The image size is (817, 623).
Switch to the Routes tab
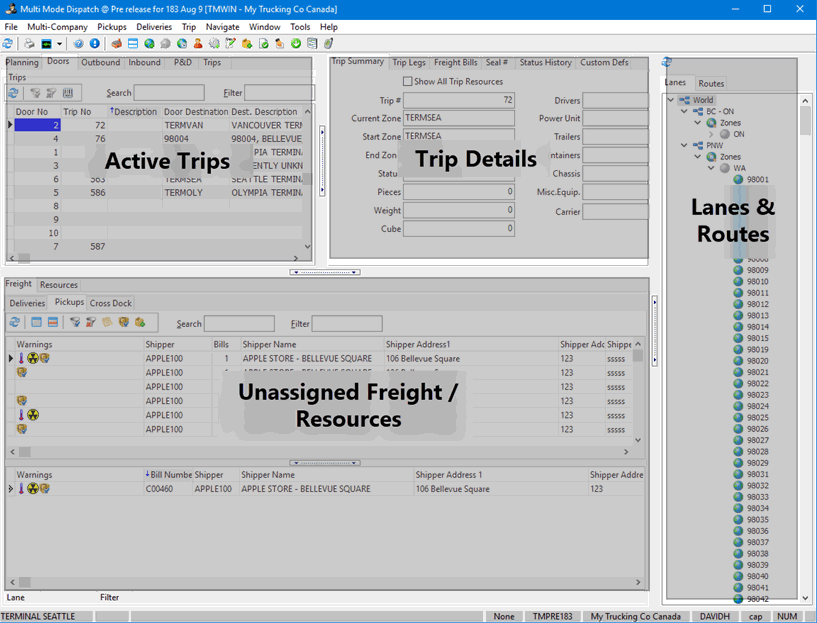click(x=711, y=84)
